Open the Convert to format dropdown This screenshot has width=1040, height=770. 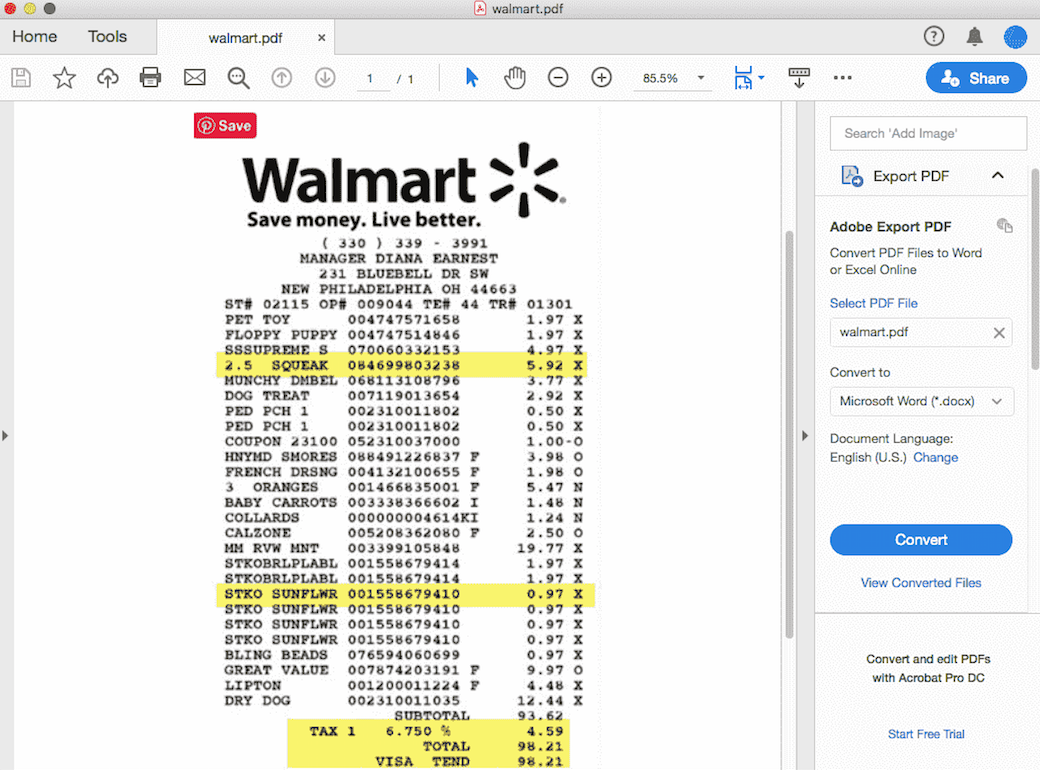pyautogui.click(x=921, y=401)
